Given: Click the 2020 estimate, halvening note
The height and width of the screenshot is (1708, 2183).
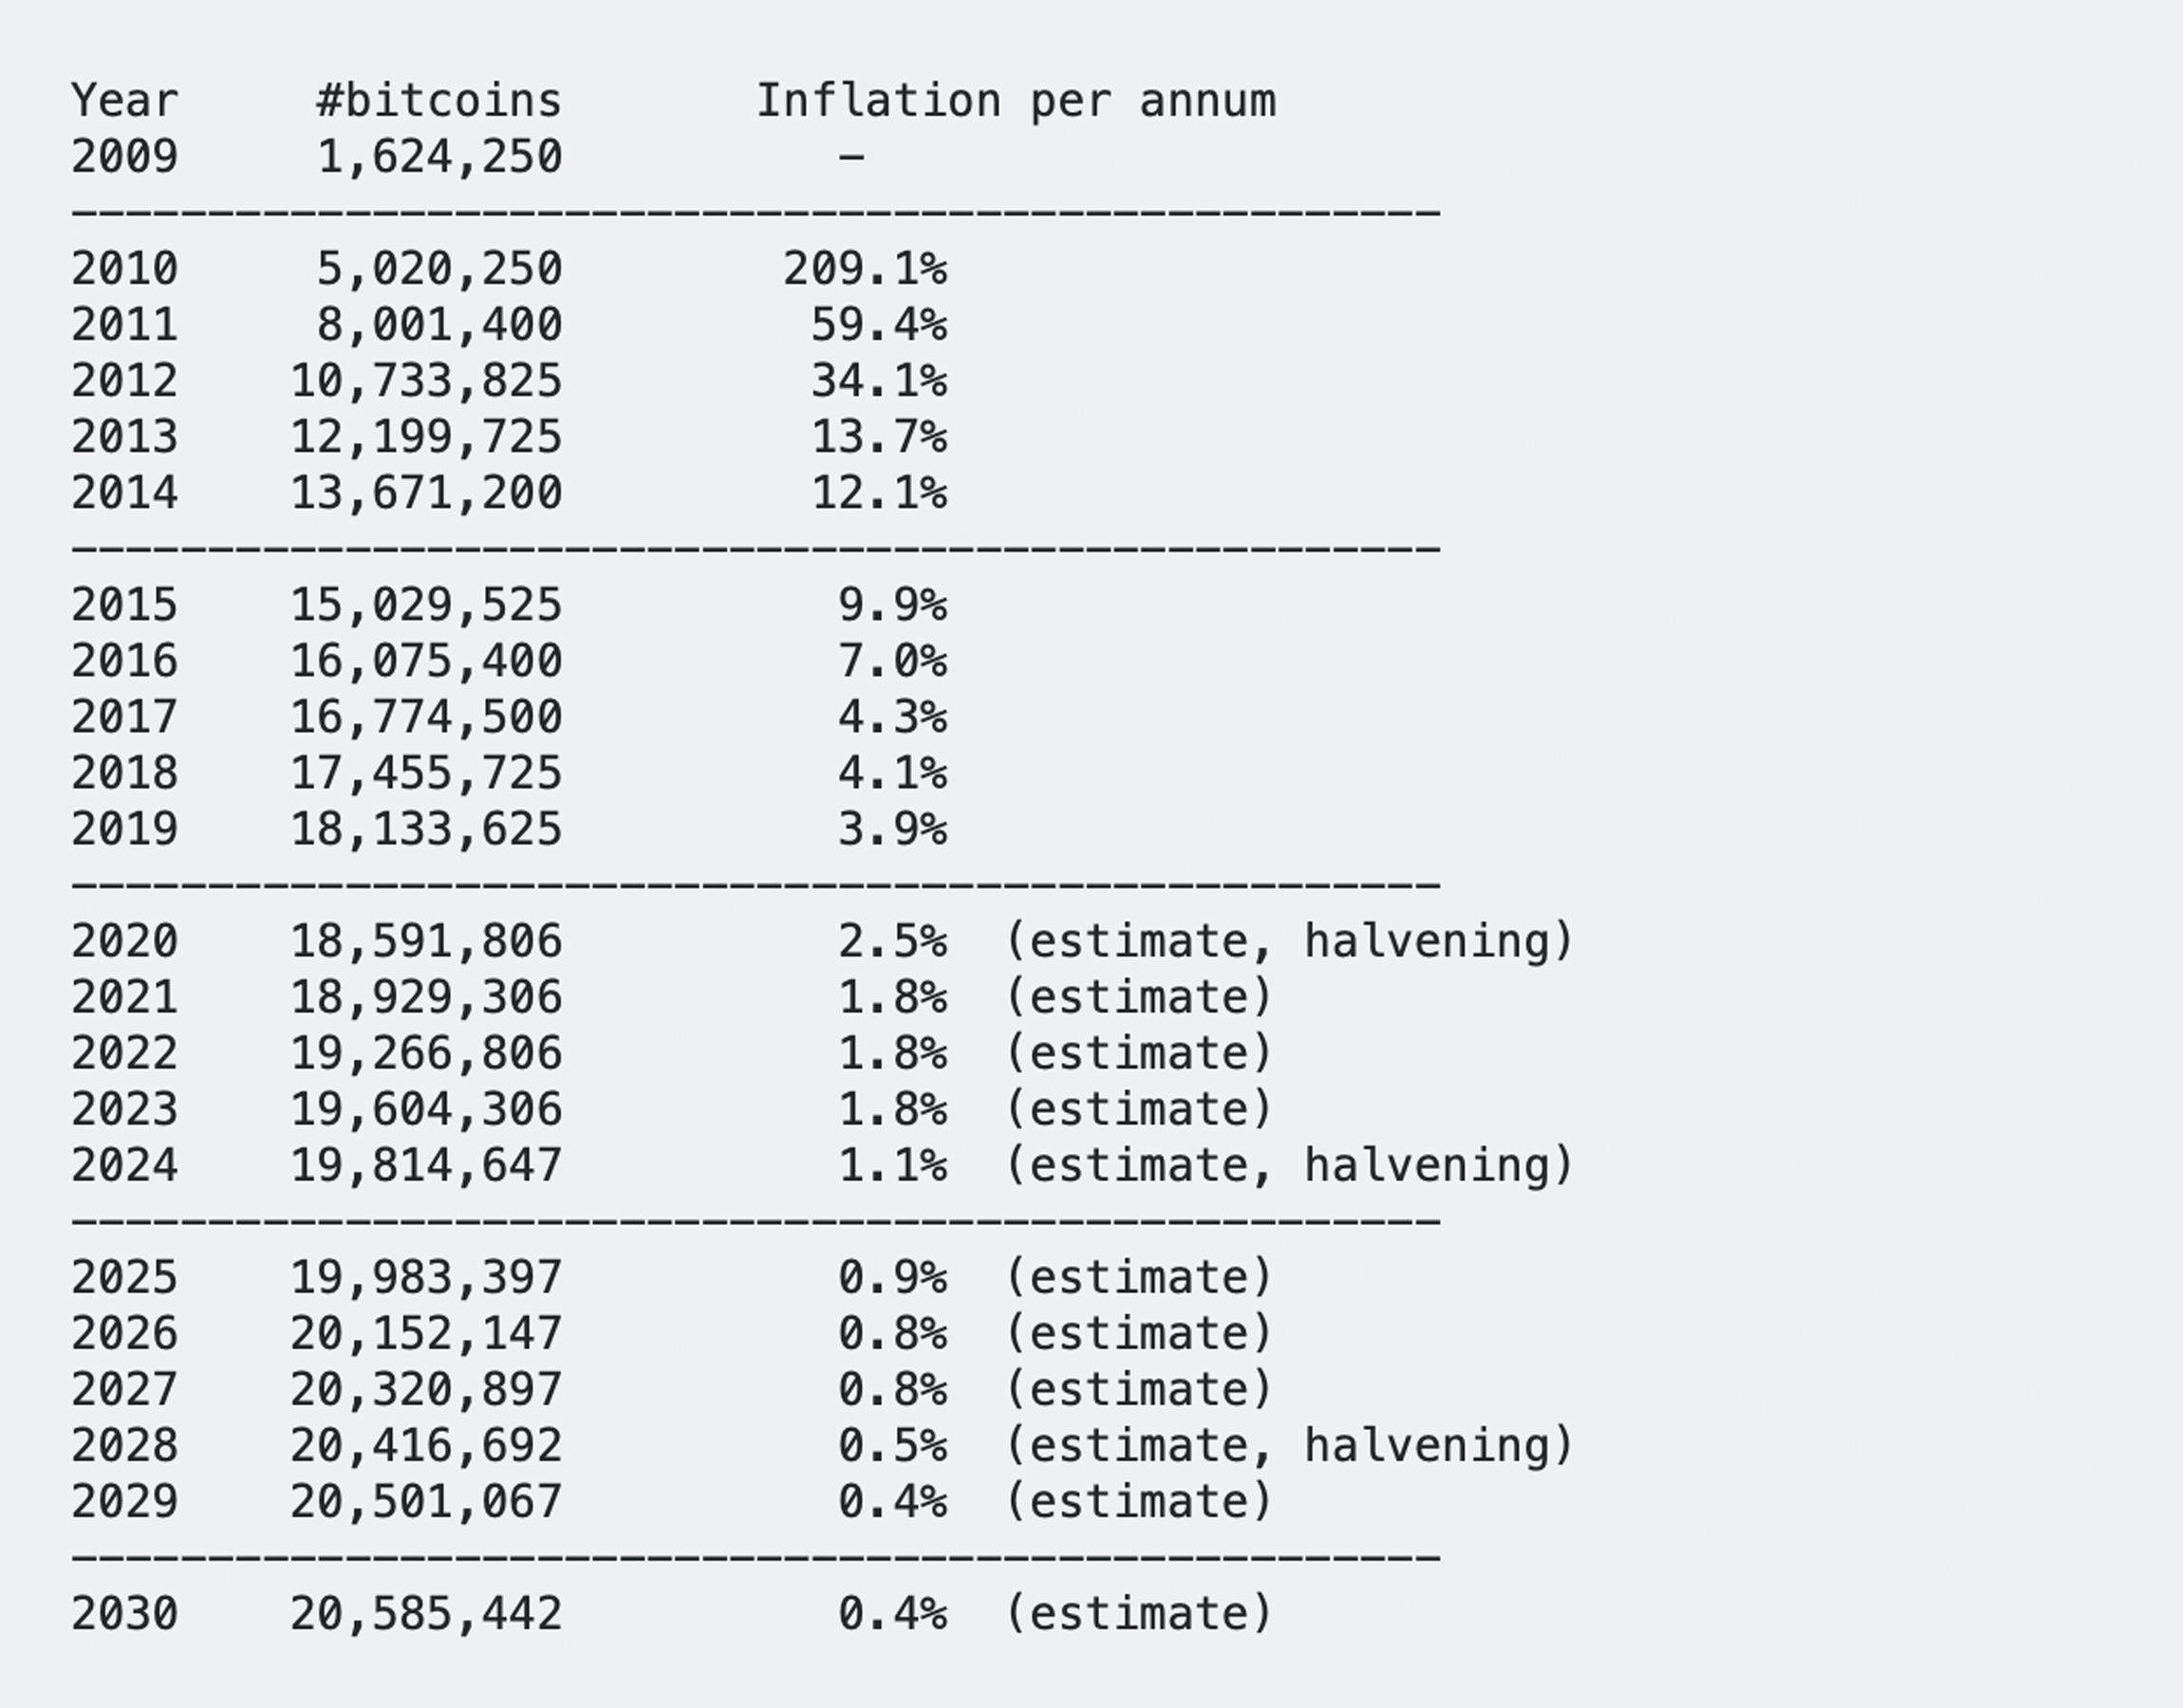Looking at the screenshot, I should [x=1289, y=941].
